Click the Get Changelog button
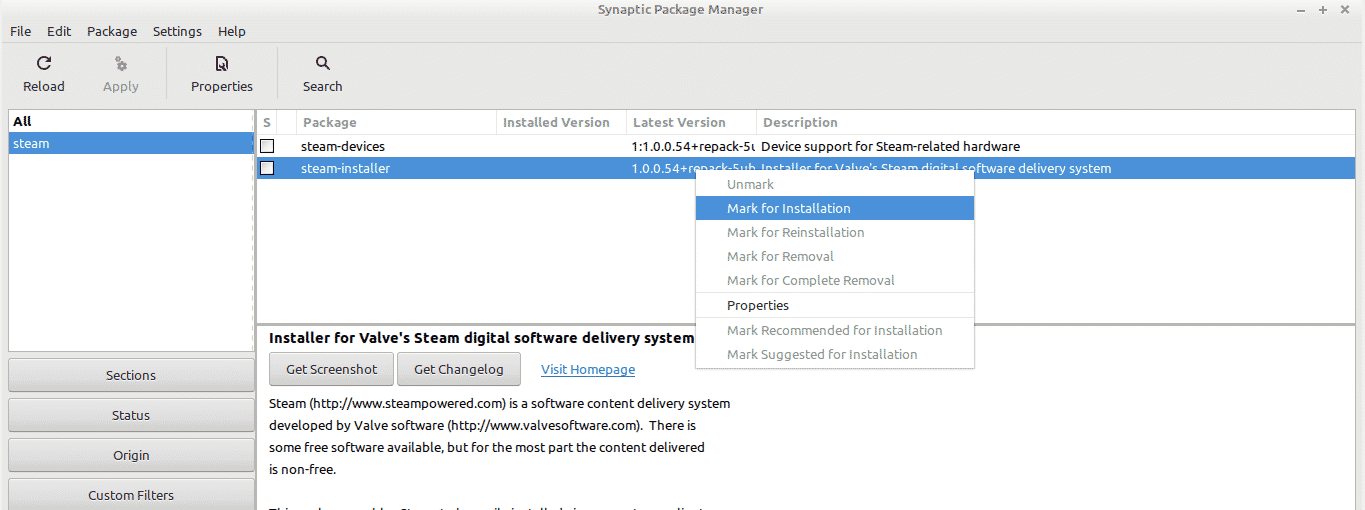Screen dimensions: 1365x510 click(x=458, y=369)
